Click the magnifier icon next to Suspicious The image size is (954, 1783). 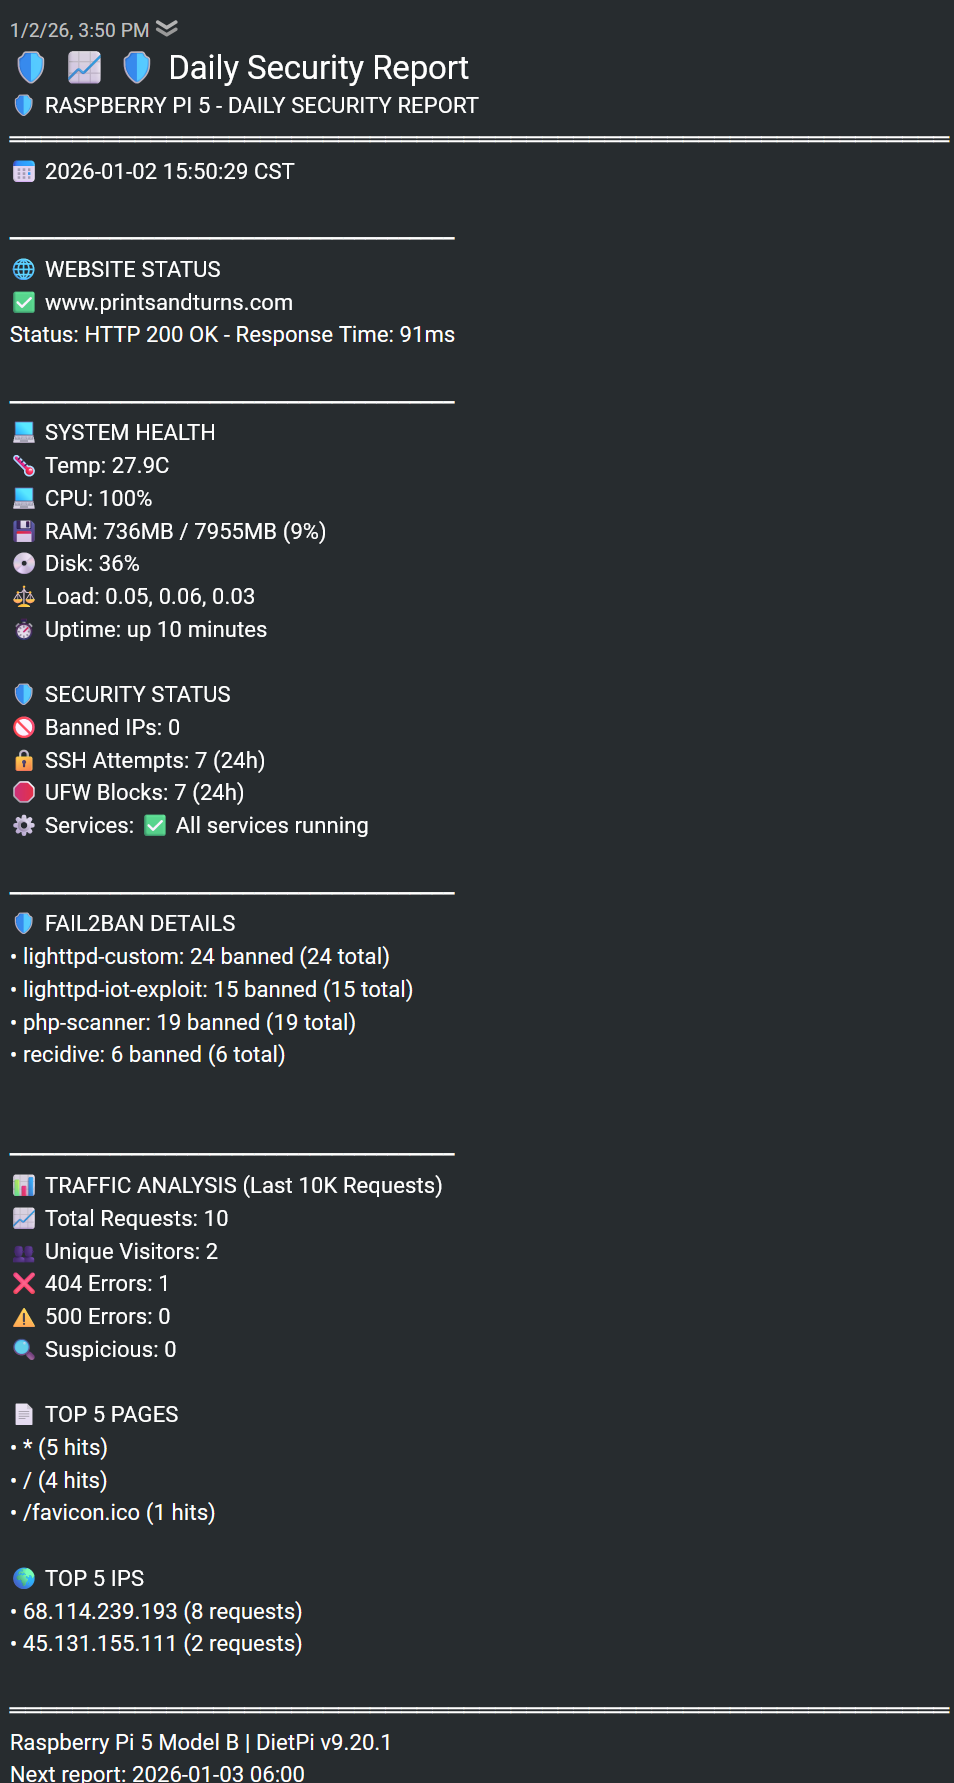pyautogui.click(x=24, y=1349)
